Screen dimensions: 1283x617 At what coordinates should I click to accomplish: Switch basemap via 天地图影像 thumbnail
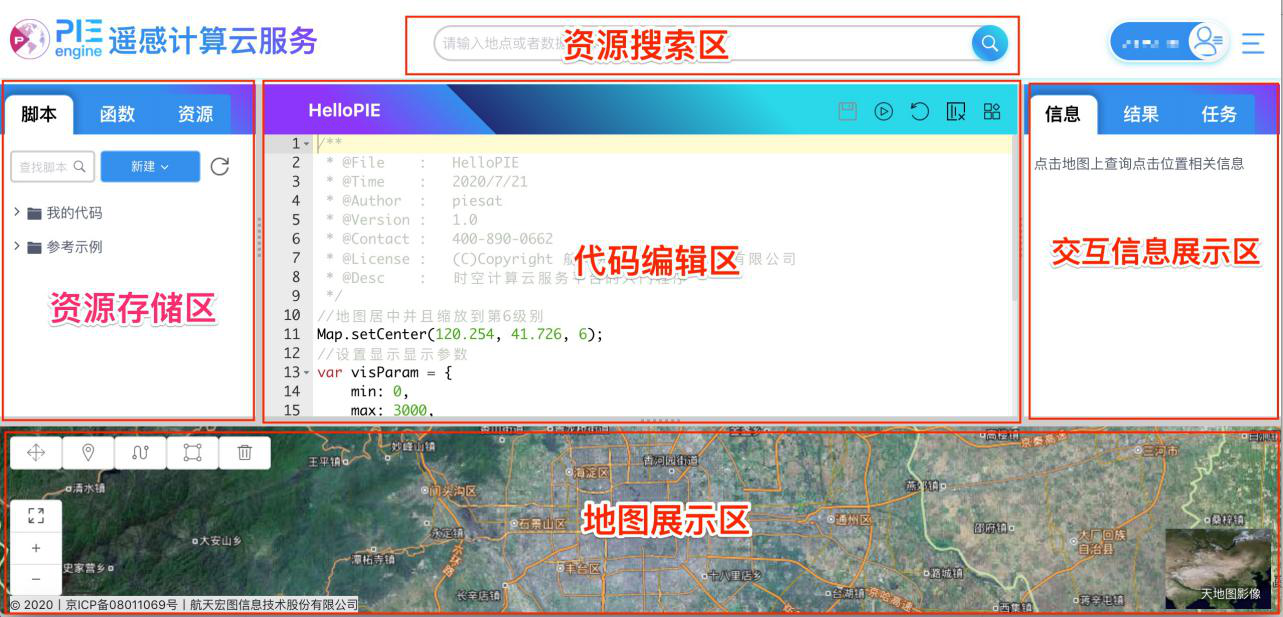click(x=1218, y=569)
